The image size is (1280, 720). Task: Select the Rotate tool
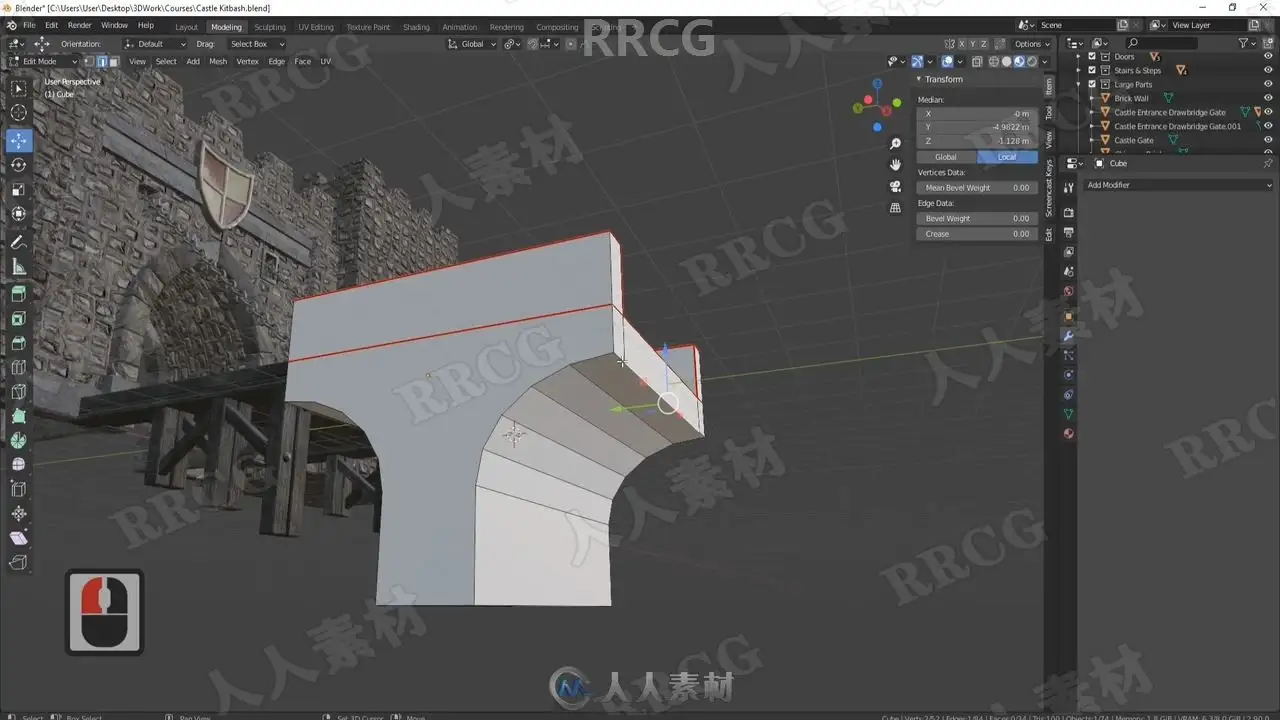[19, 165]
